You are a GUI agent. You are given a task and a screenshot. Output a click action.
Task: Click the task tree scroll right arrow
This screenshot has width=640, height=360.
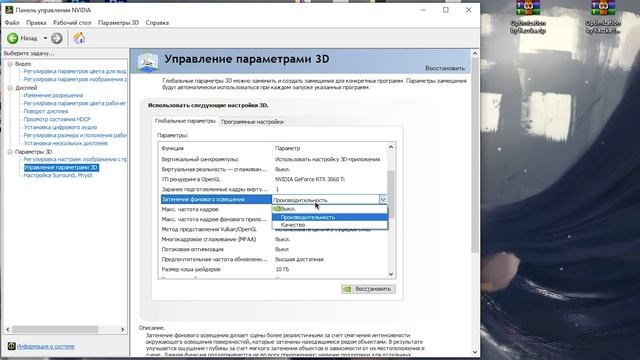122,329
